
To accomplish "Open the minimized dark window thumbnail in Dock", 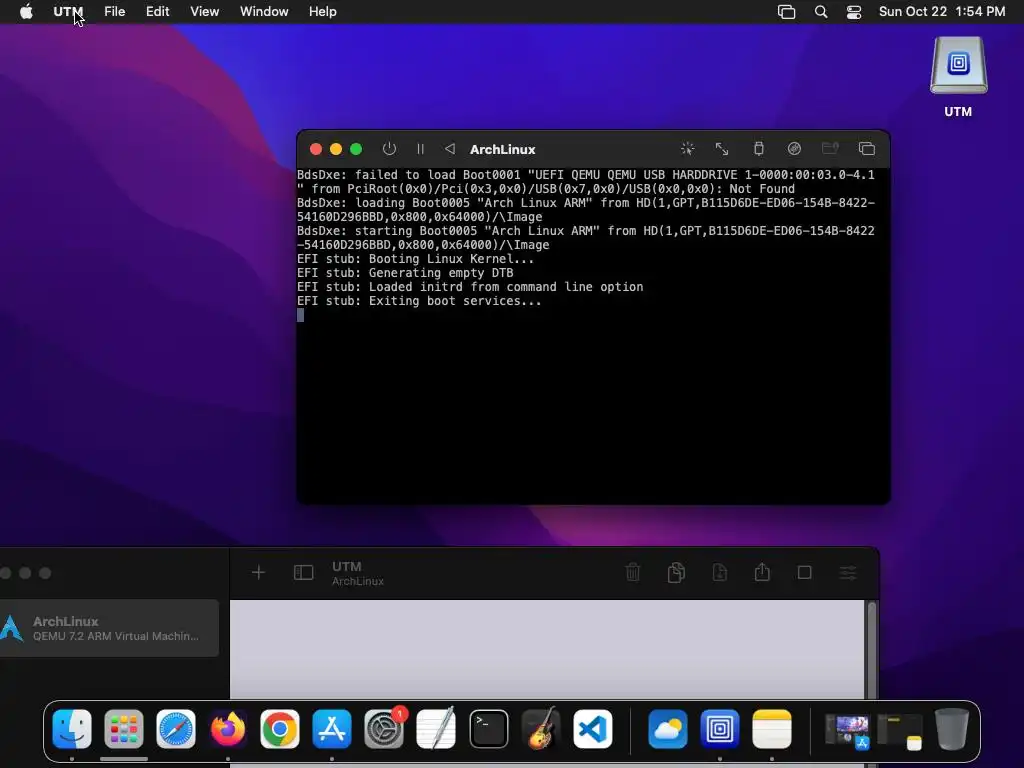I will (x=899, y=731).
